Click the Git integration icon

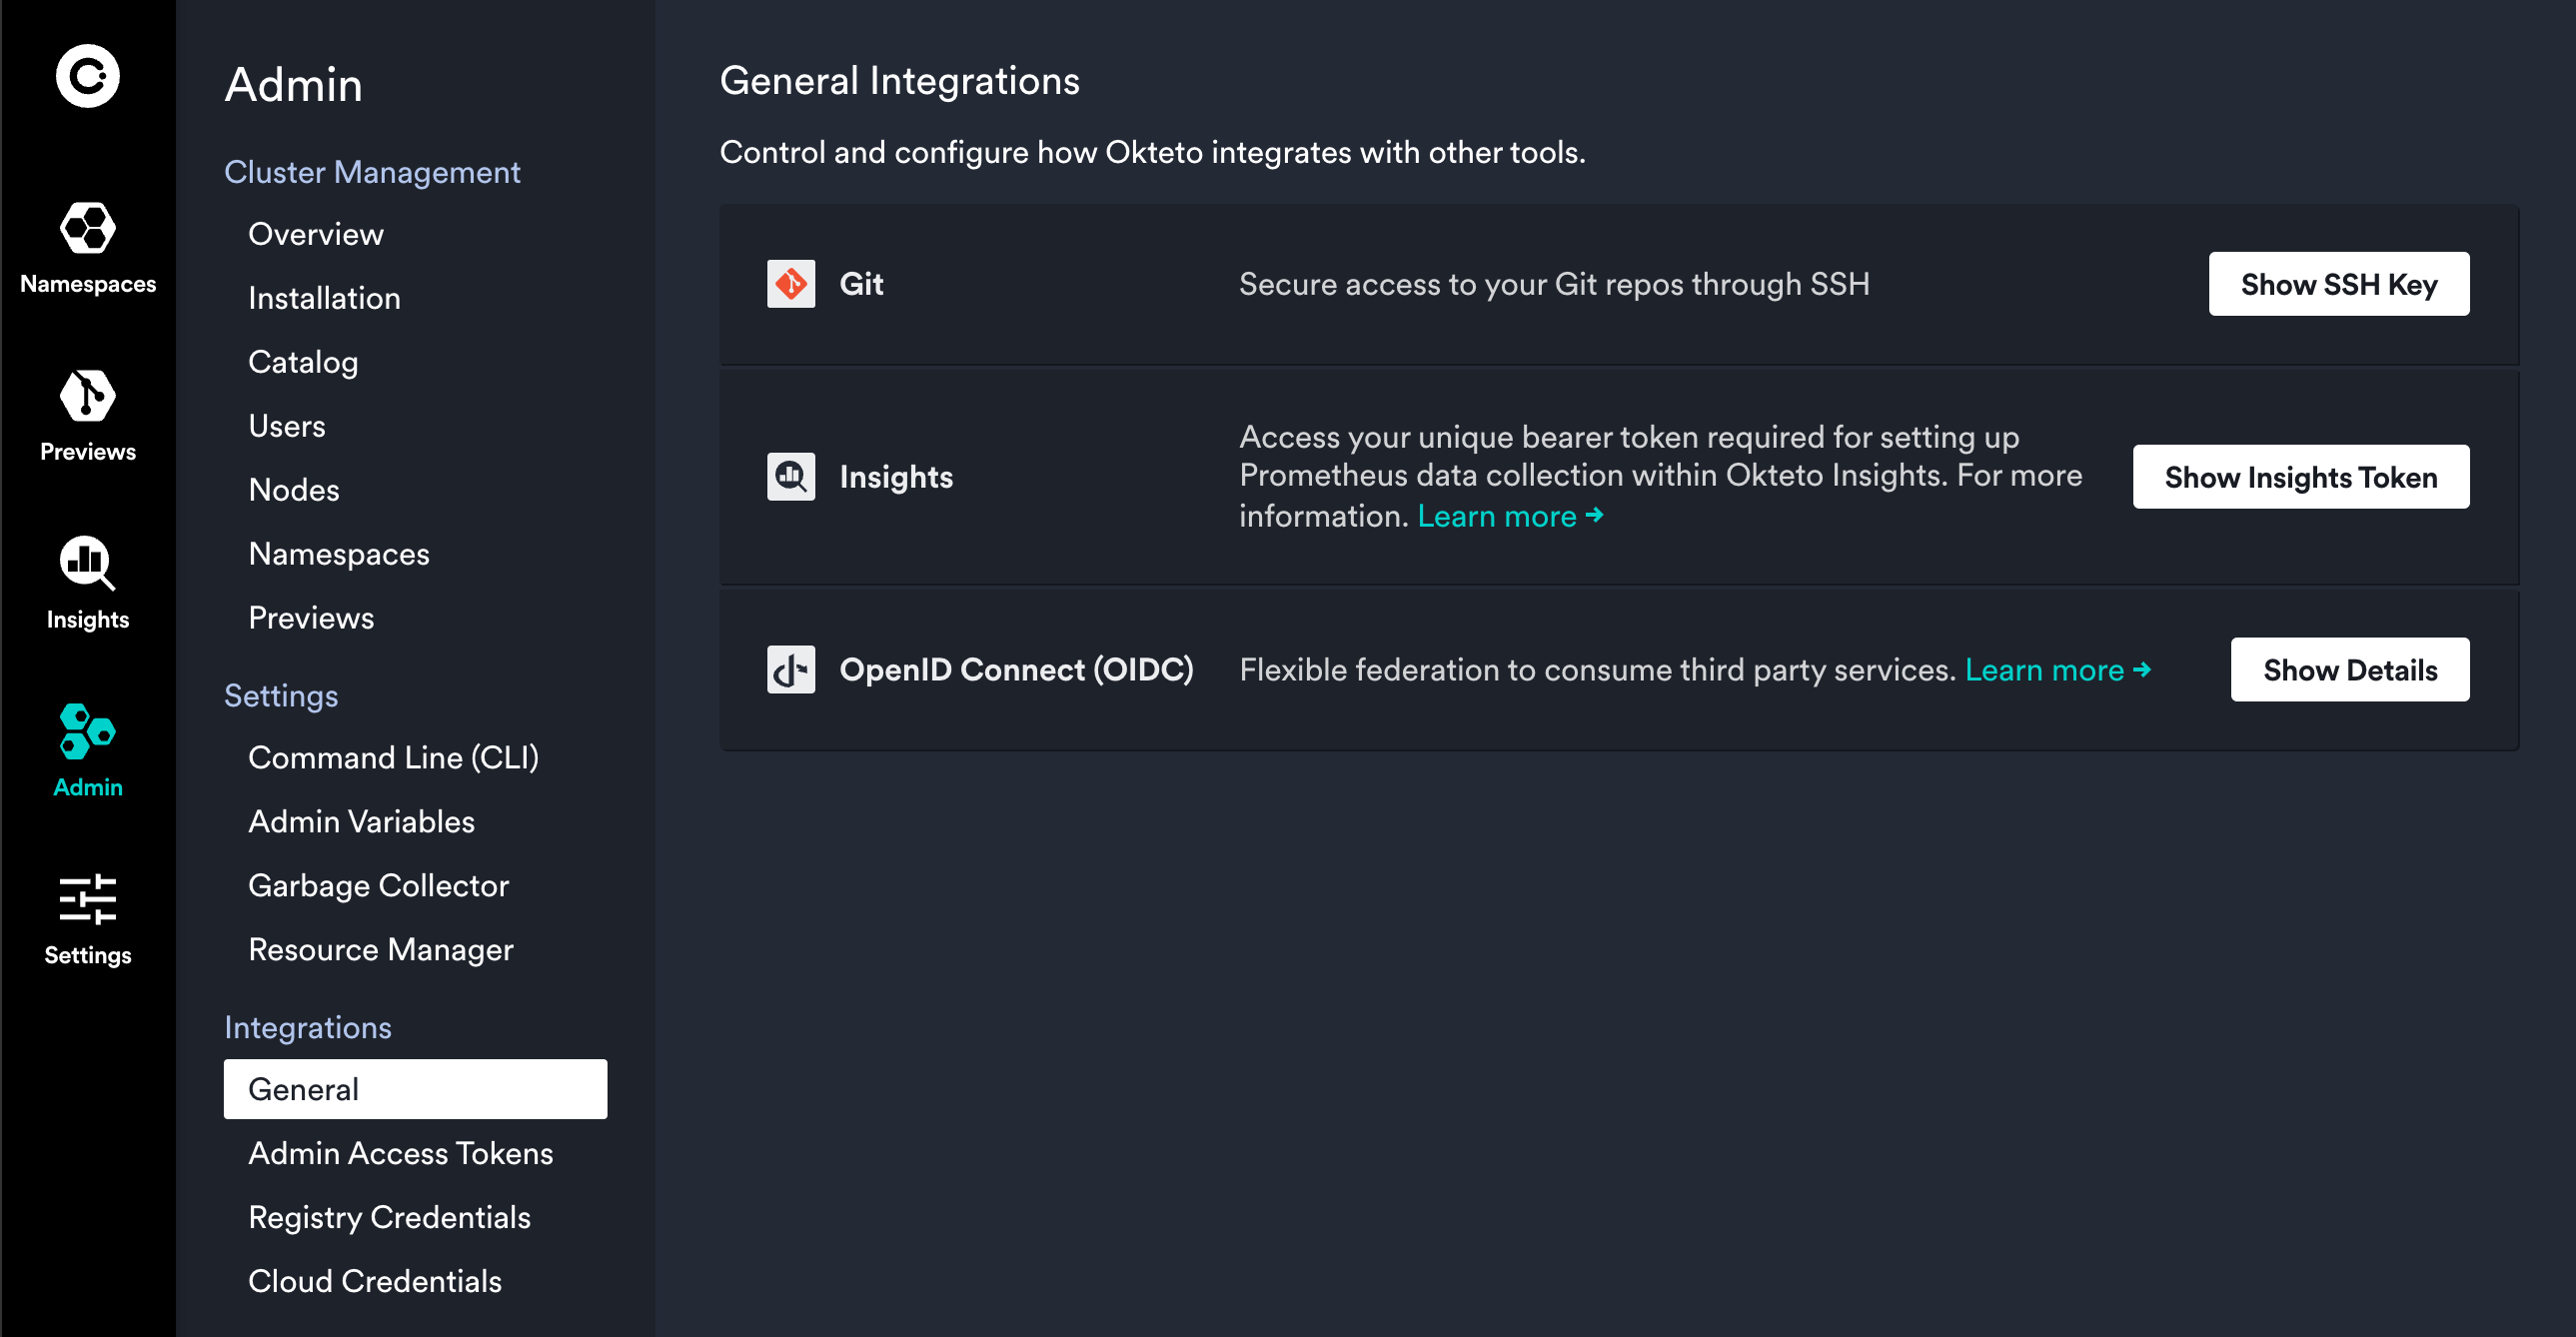pos(790,284)
